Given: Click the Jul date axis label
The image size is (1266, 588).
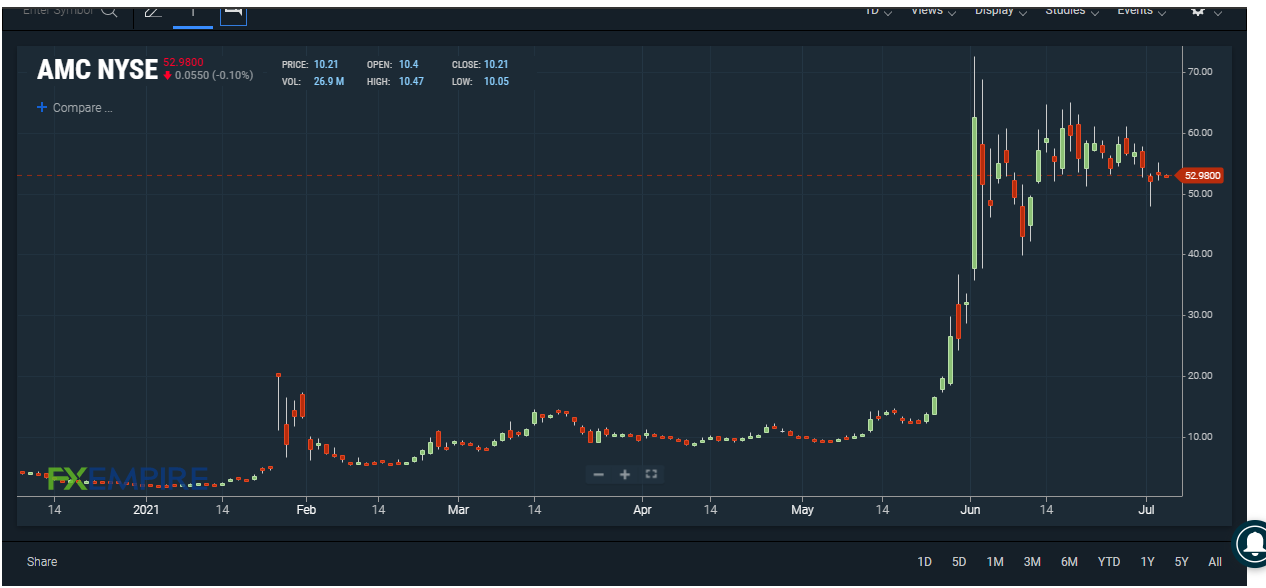Looking at the screenshot, I should (x=1146, y=510).
